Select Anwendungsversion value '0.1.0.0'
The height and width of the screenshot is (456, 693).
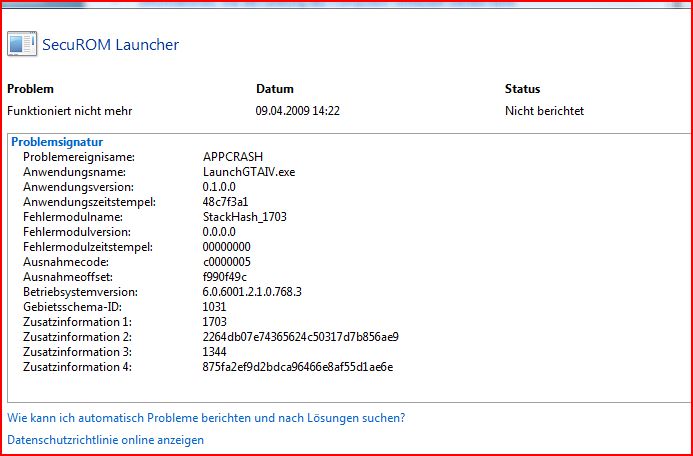pyautogui.click(x=219, y=187)
